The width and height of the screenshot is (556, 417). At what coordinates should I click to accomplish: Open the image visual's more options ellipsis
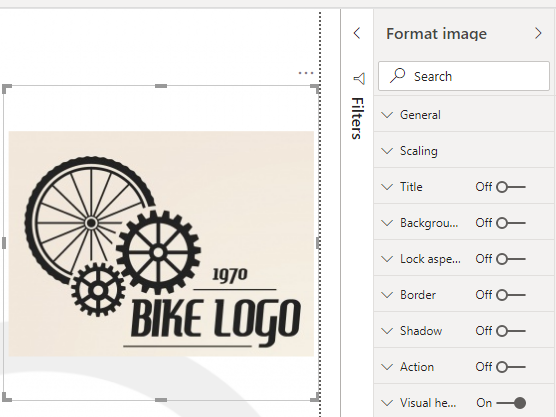306,73
